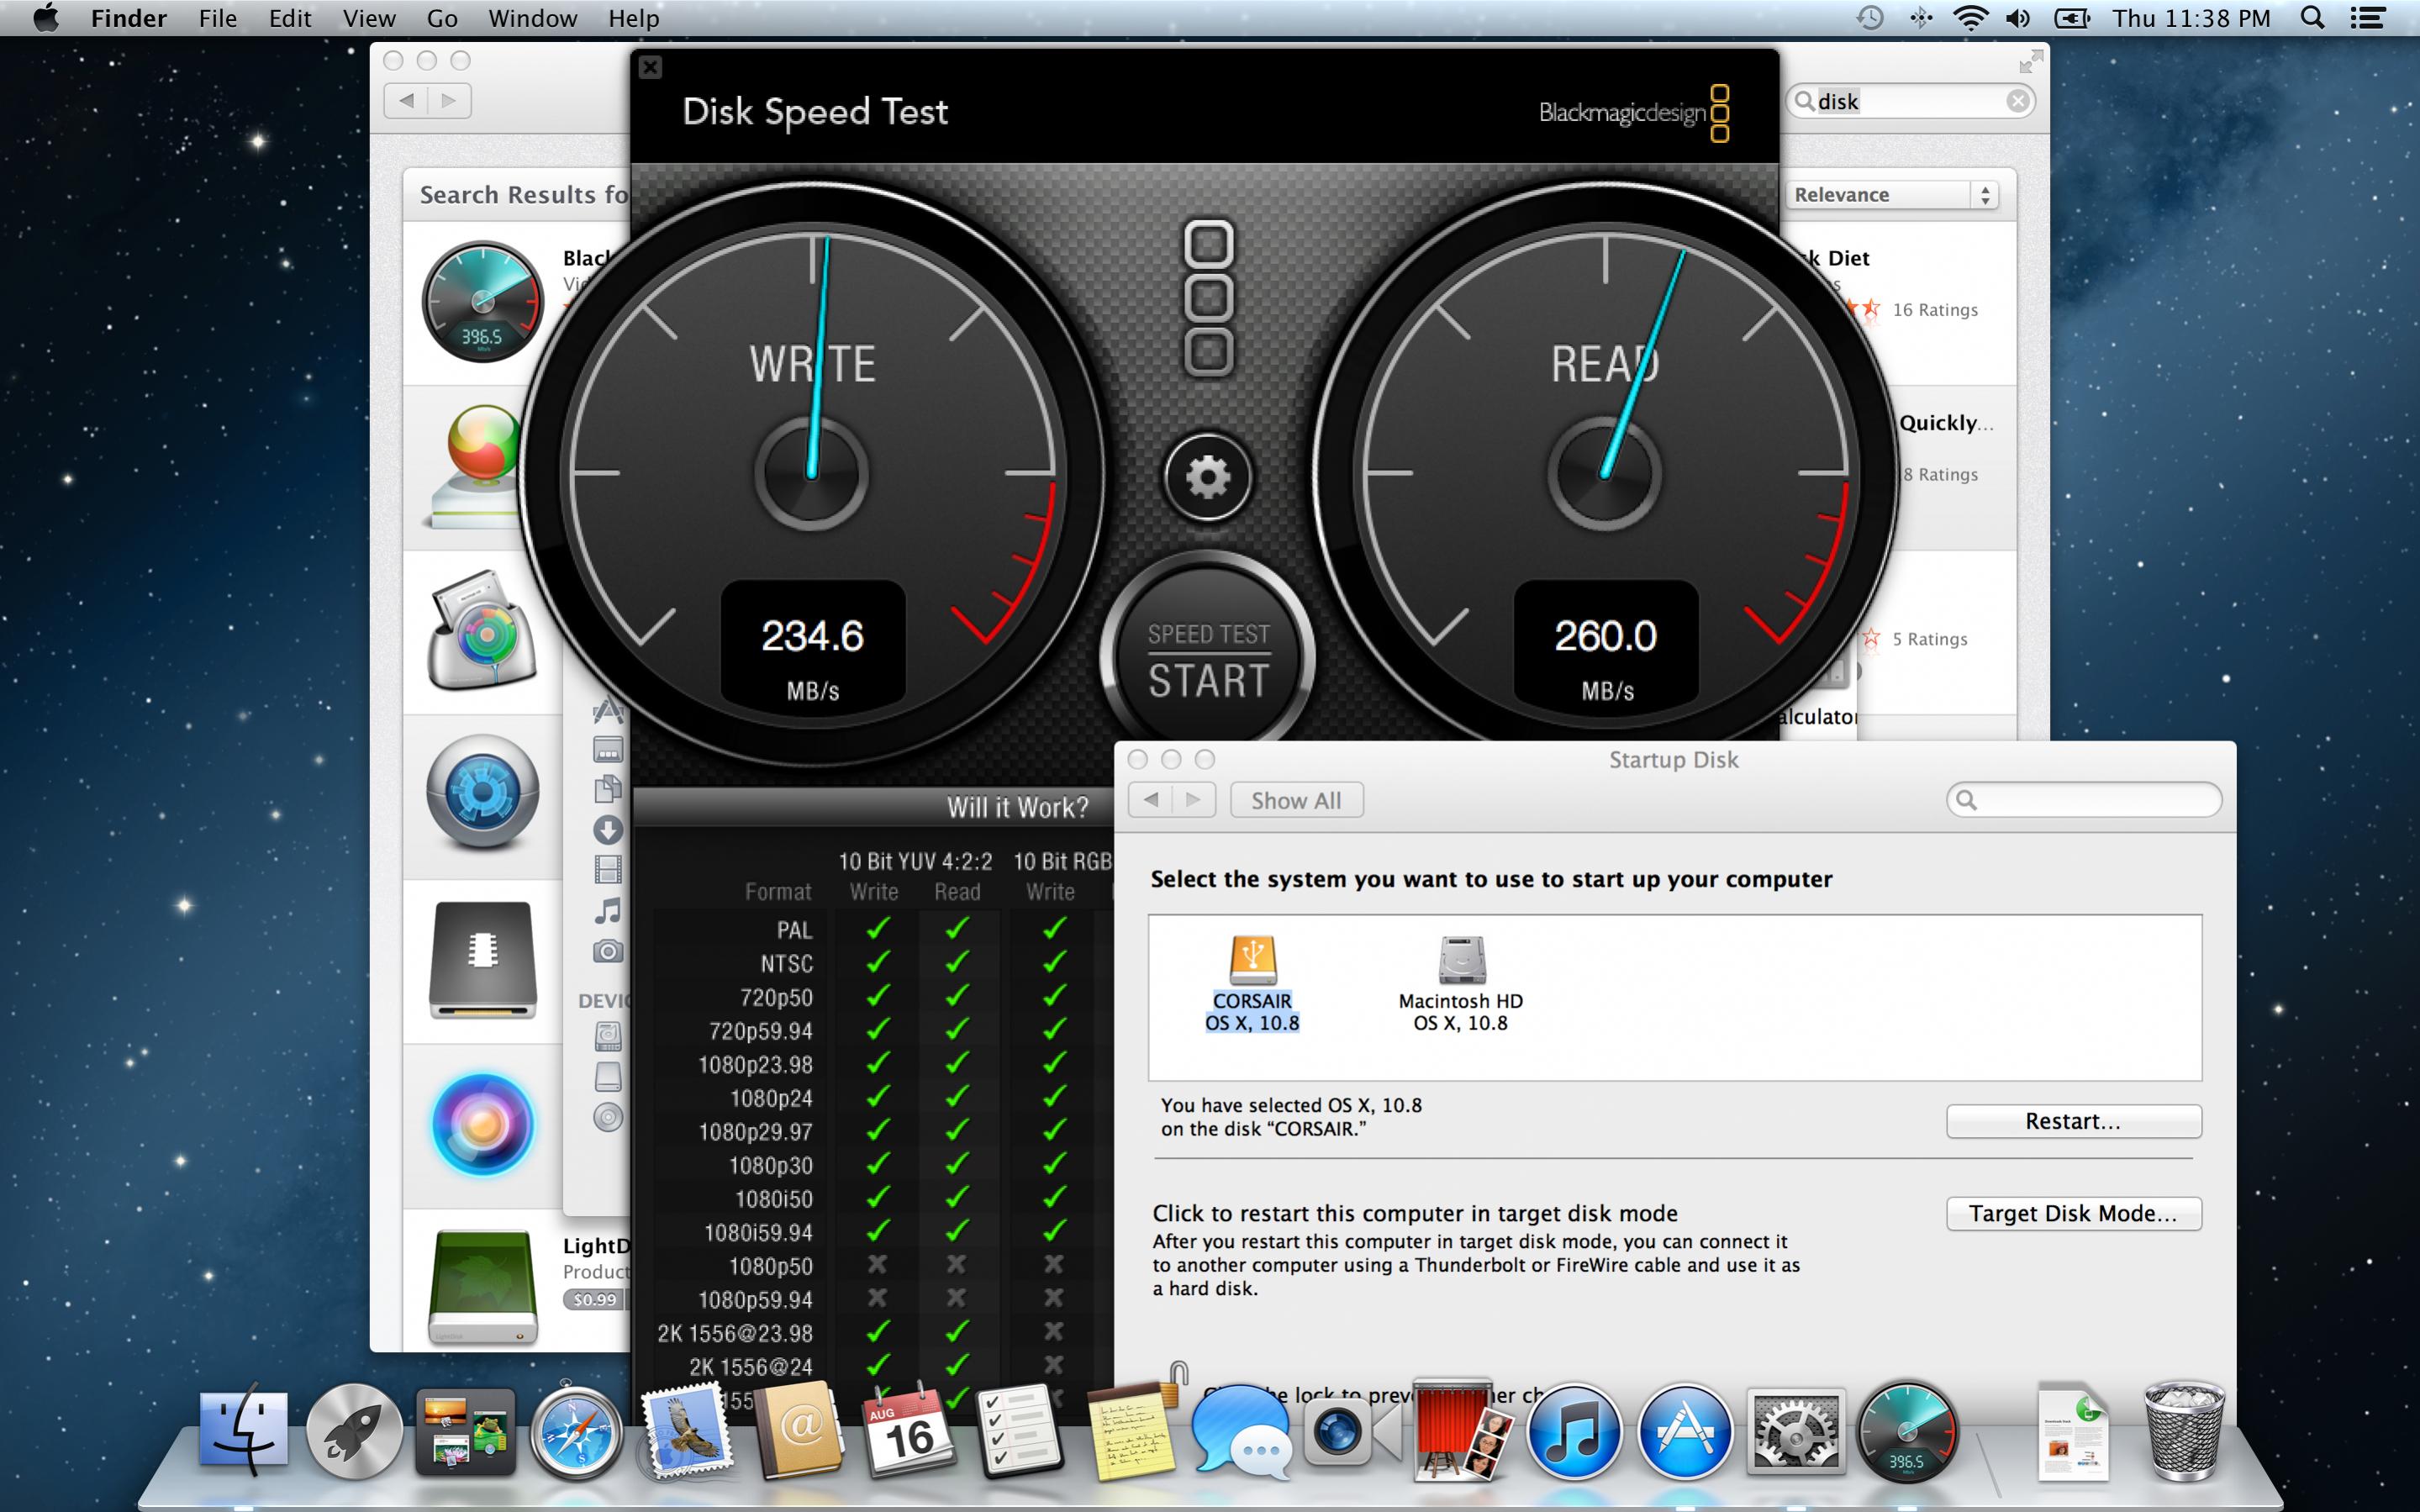Click the Bluetooth menu bar icon
The image size is (2420, 1512).
(1921, 18)
